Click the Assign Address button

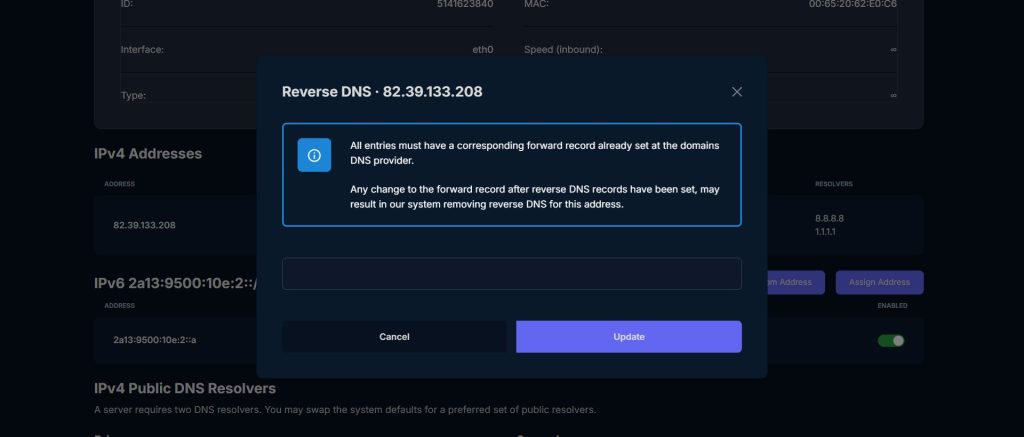(x=879, y=283)
